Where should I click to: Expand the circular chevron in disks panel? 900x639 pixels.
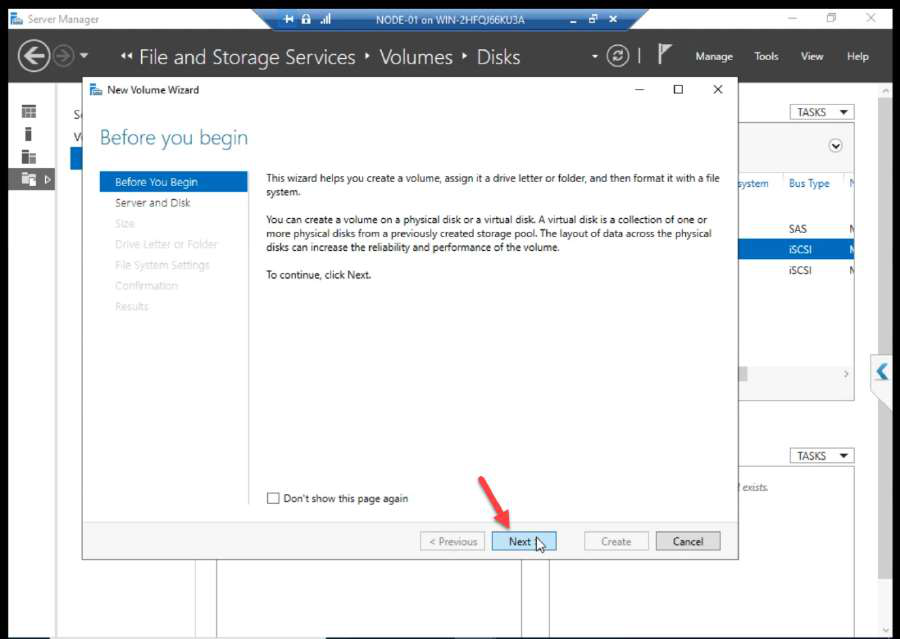pos(836,146)
